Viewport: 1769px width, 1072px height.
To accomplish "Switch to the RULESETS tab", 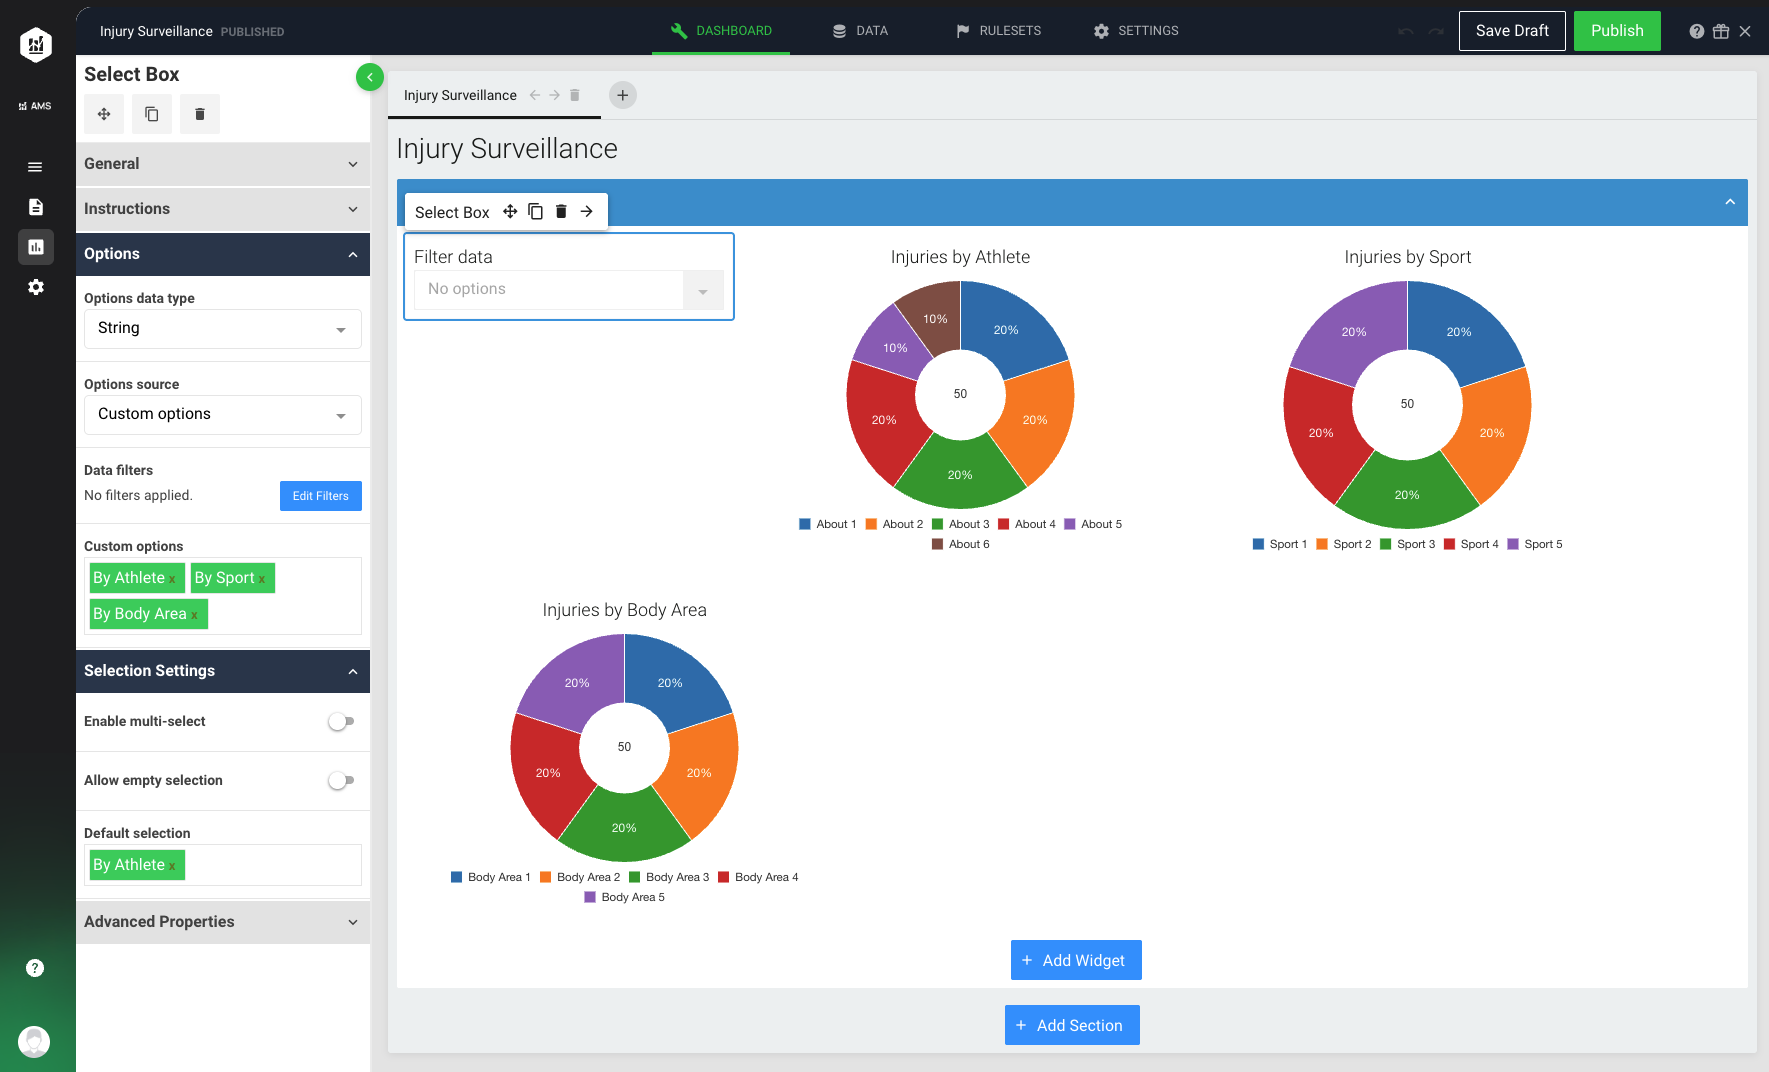I will (x=998, y=31).
